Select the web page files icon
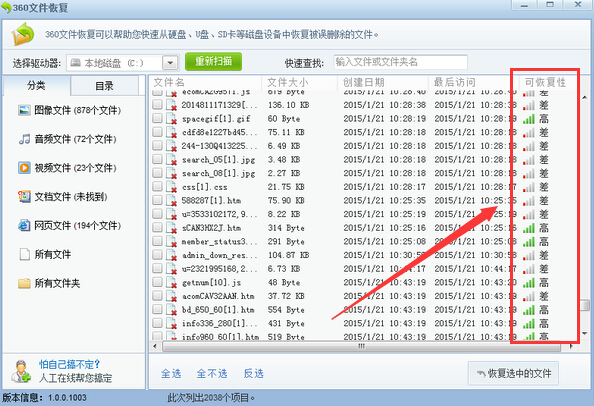The image size is (594, 406). [24, 225]
